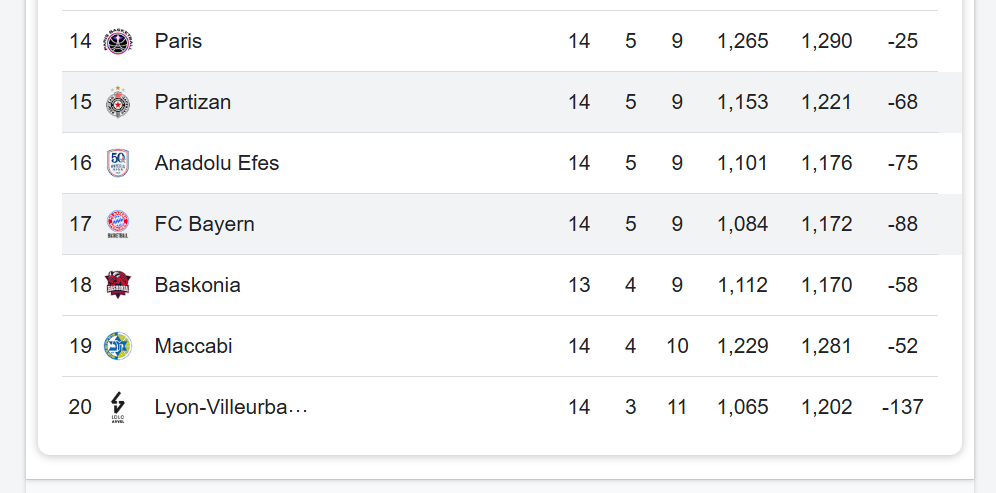Click the Anadolu Efes logo icon
Viewport: 996px width, 493px height.
118,163
